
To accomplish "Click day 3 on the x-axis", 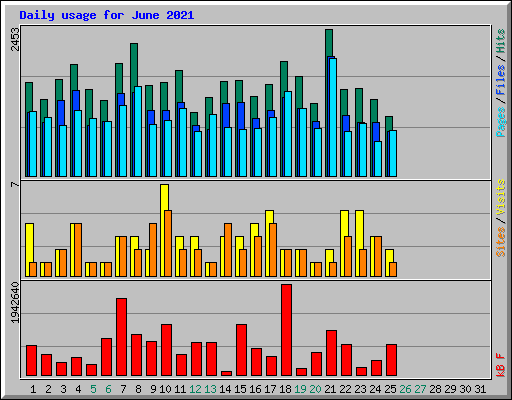I will [63, 389].
